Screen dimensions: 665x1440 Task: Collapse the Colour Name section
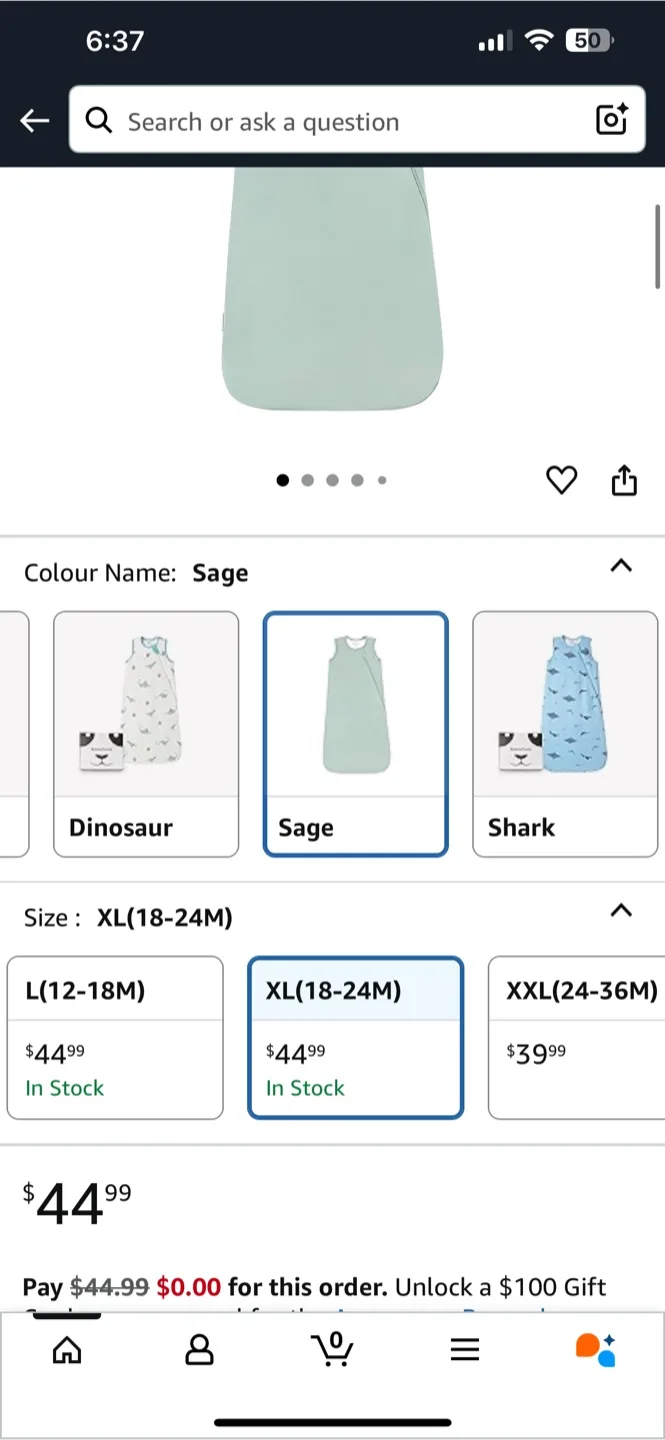(621, 566)
